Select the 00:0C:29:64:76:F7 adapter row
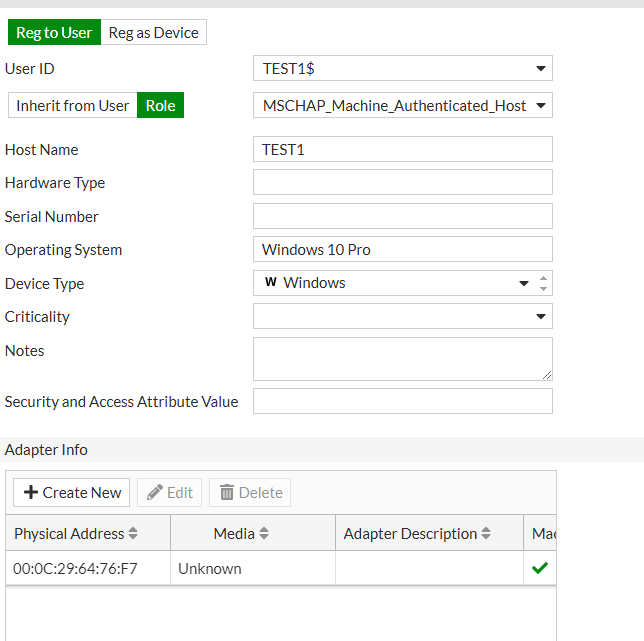The width and height of the screenshot is (644, 641). point(76,568)
